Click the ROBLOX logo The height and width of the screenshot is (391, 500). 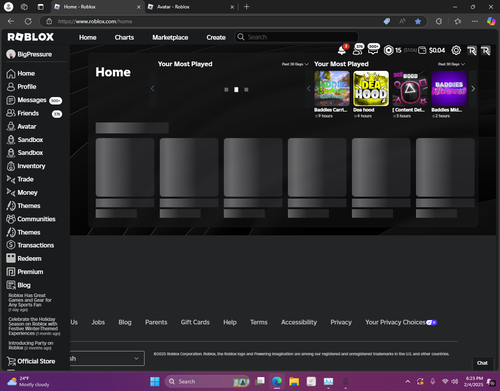(x=31, y=37)
